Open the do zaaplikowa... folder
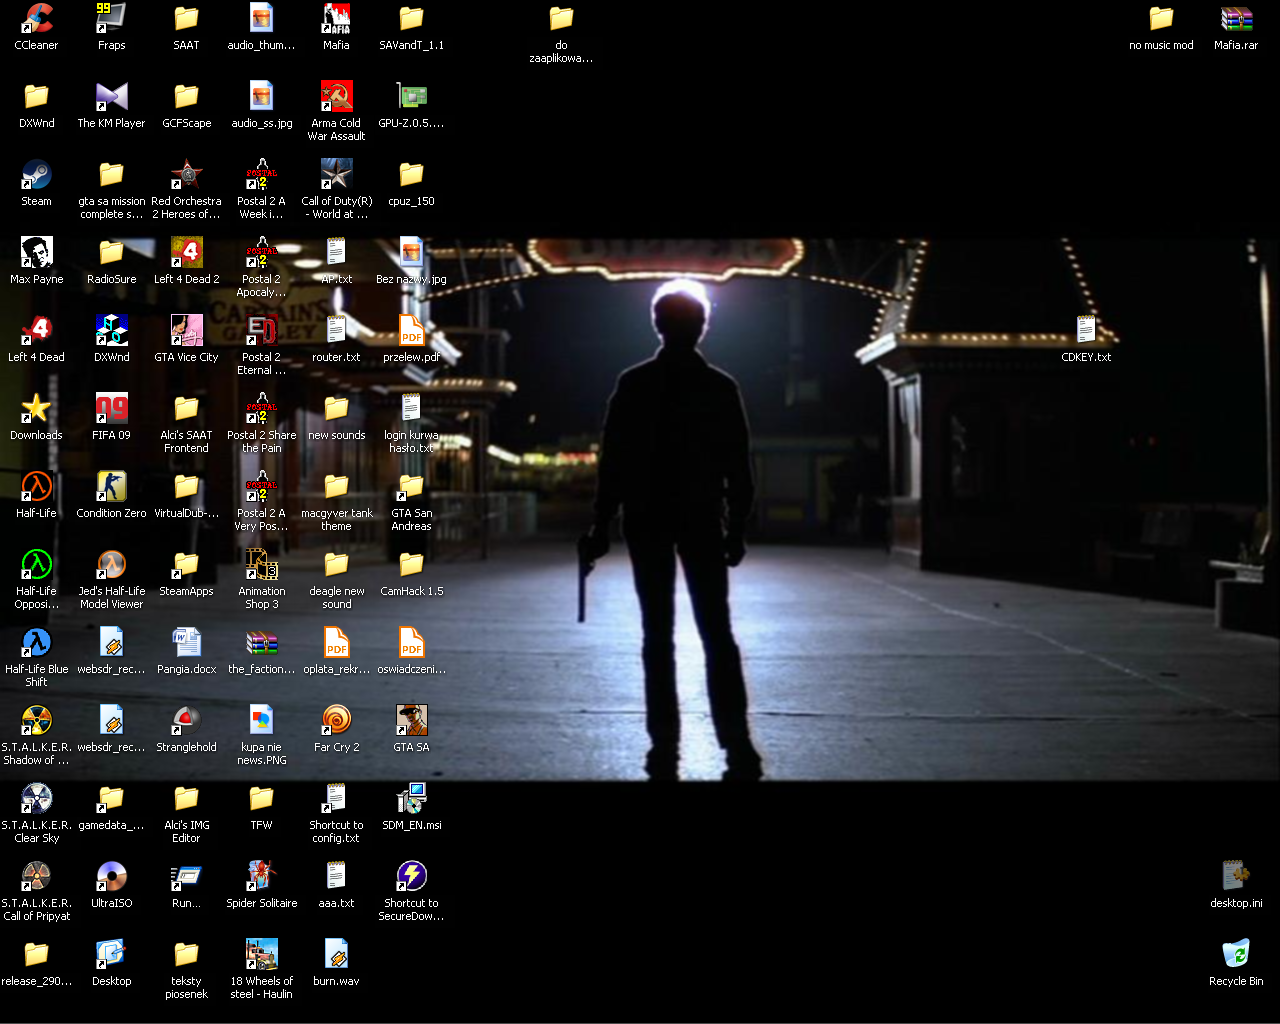 [x=561, y=18]
